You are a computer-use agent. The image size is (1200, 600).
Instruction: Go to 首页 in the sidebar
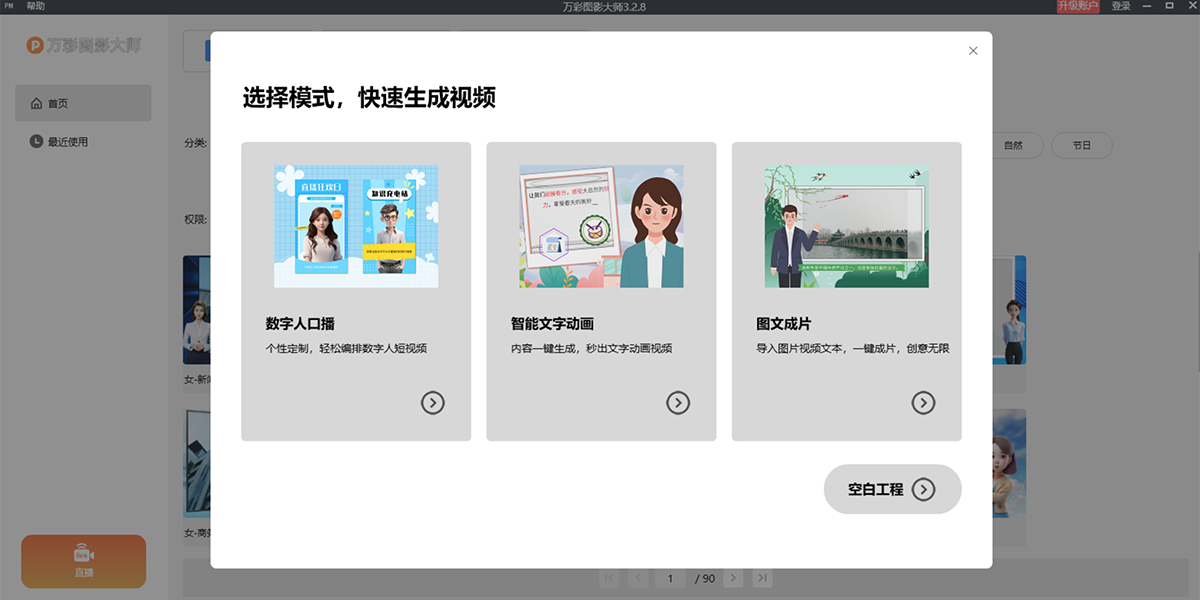coord(83,103)
